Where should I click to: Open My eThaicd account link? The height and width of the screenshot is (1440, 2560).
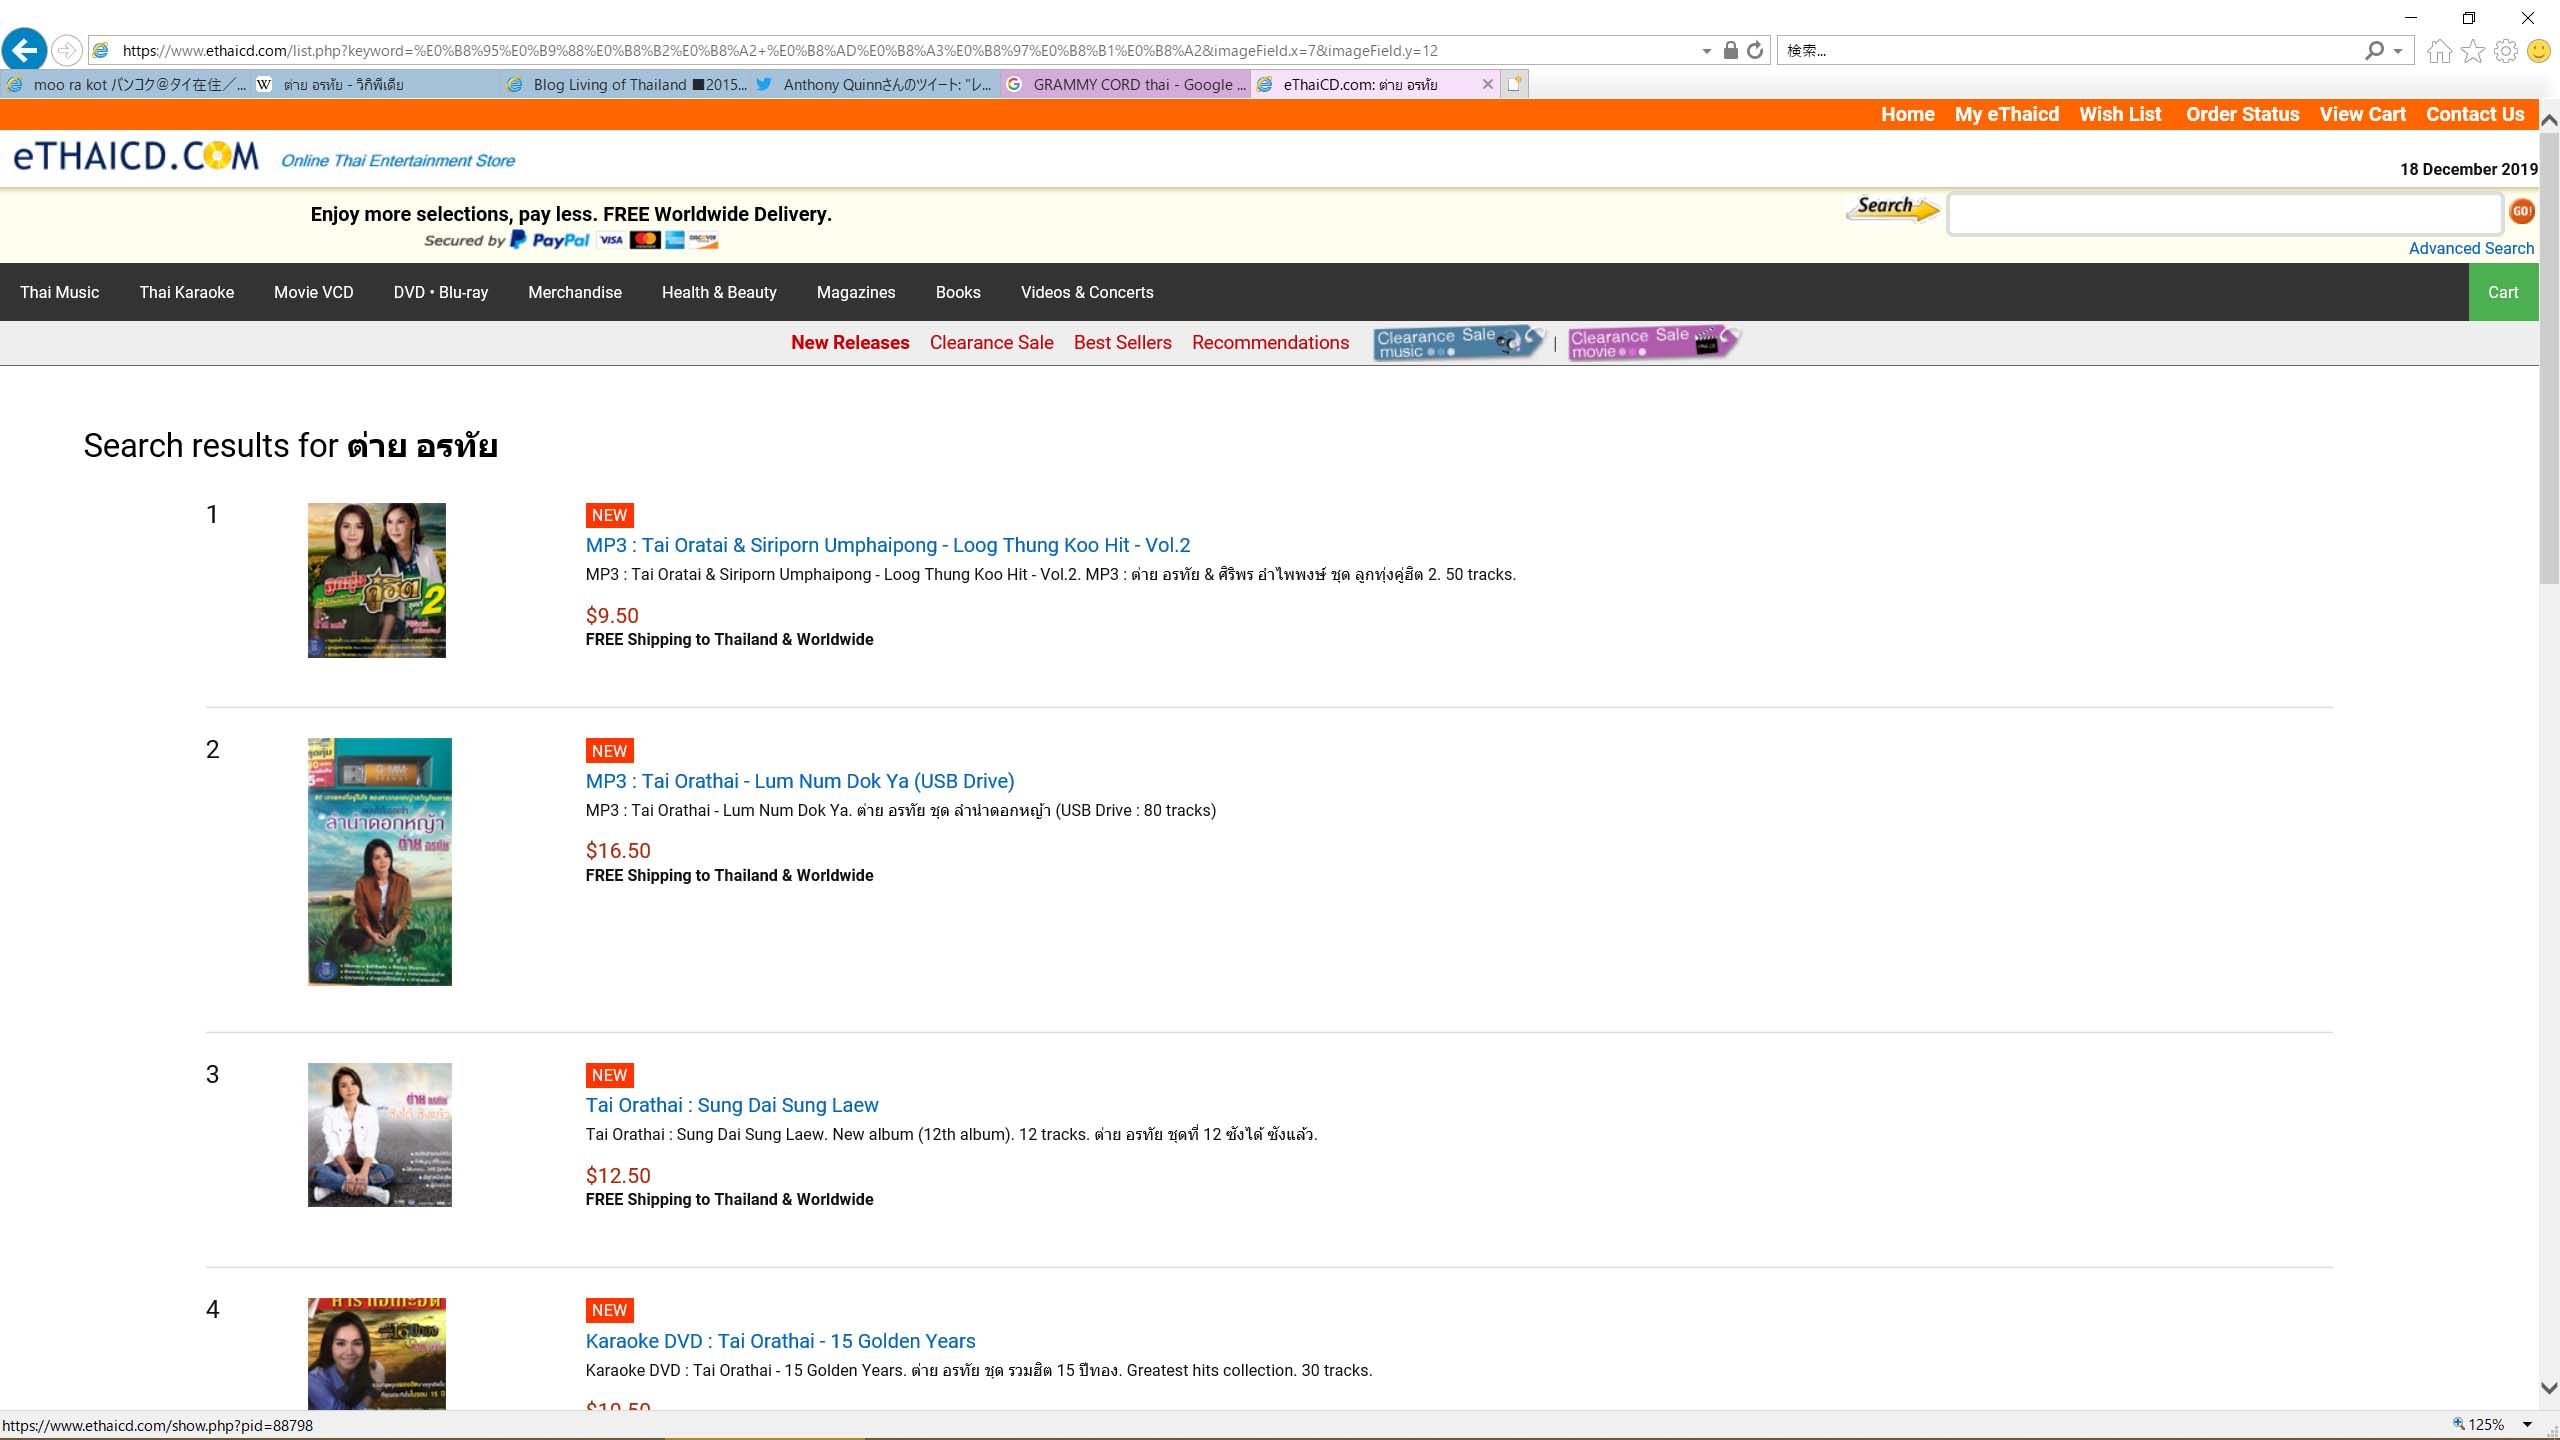click(x=2006, y=114)
